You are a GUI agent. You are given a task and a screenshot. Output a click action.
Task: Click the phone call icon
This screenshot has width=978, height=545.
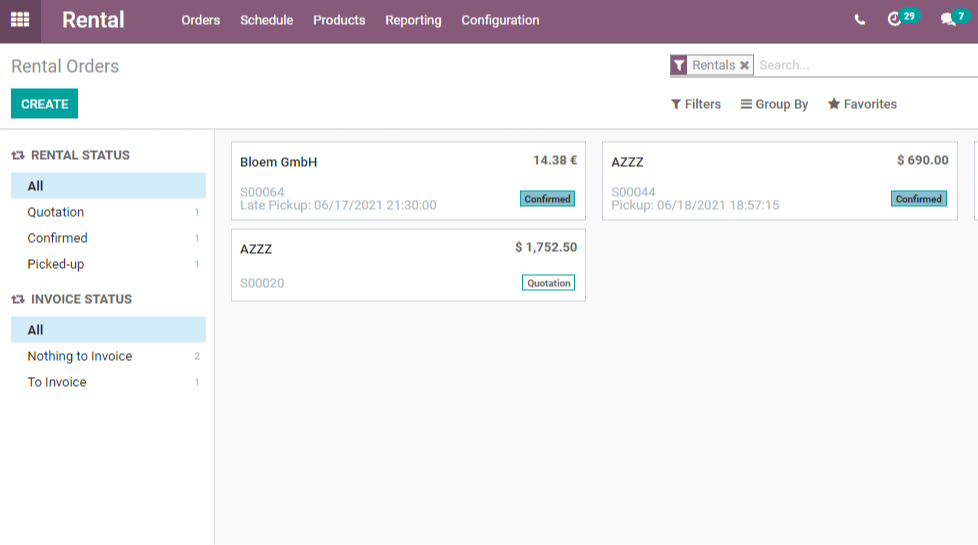pos(859,20)
